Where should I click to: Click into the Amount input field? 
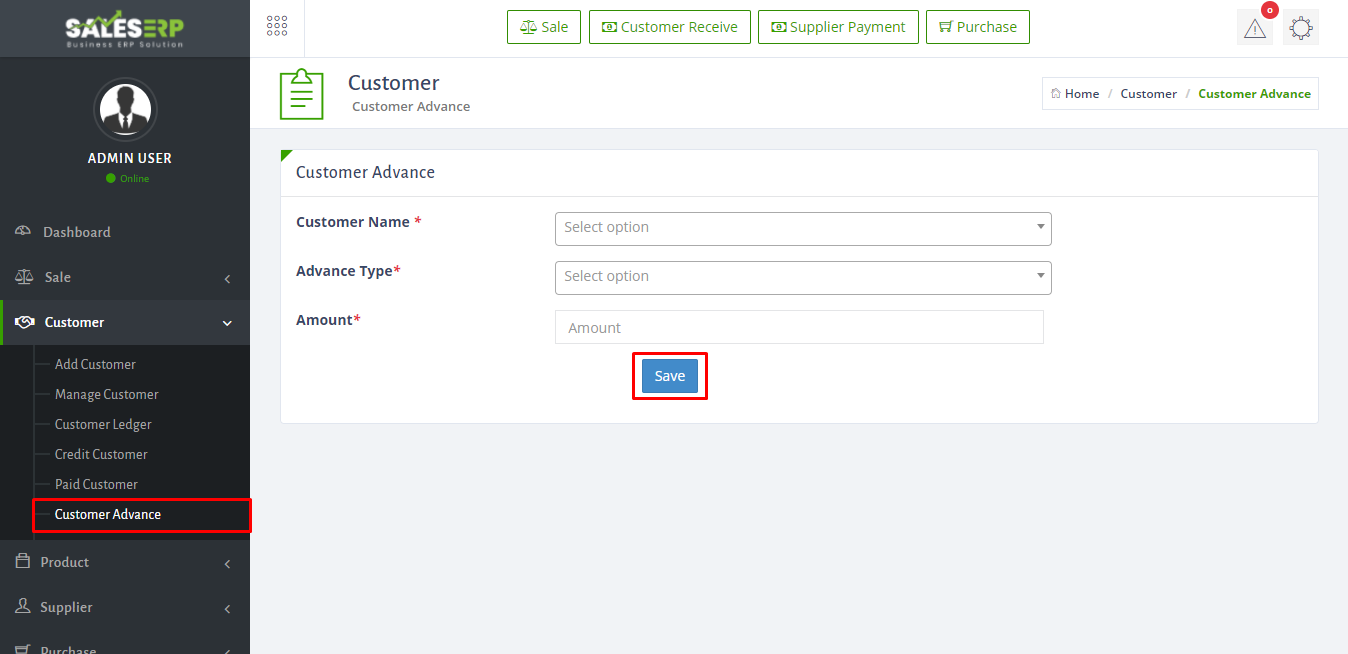tap(798, 328)
